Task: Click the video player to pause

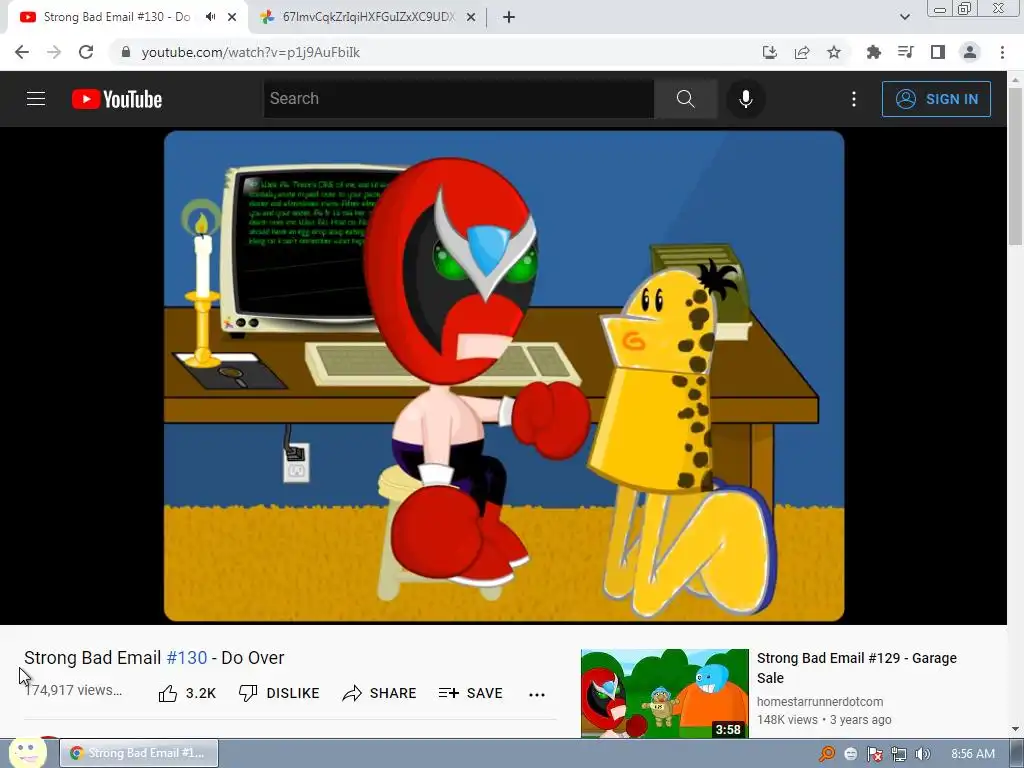Action: click(x=504, y=376)
